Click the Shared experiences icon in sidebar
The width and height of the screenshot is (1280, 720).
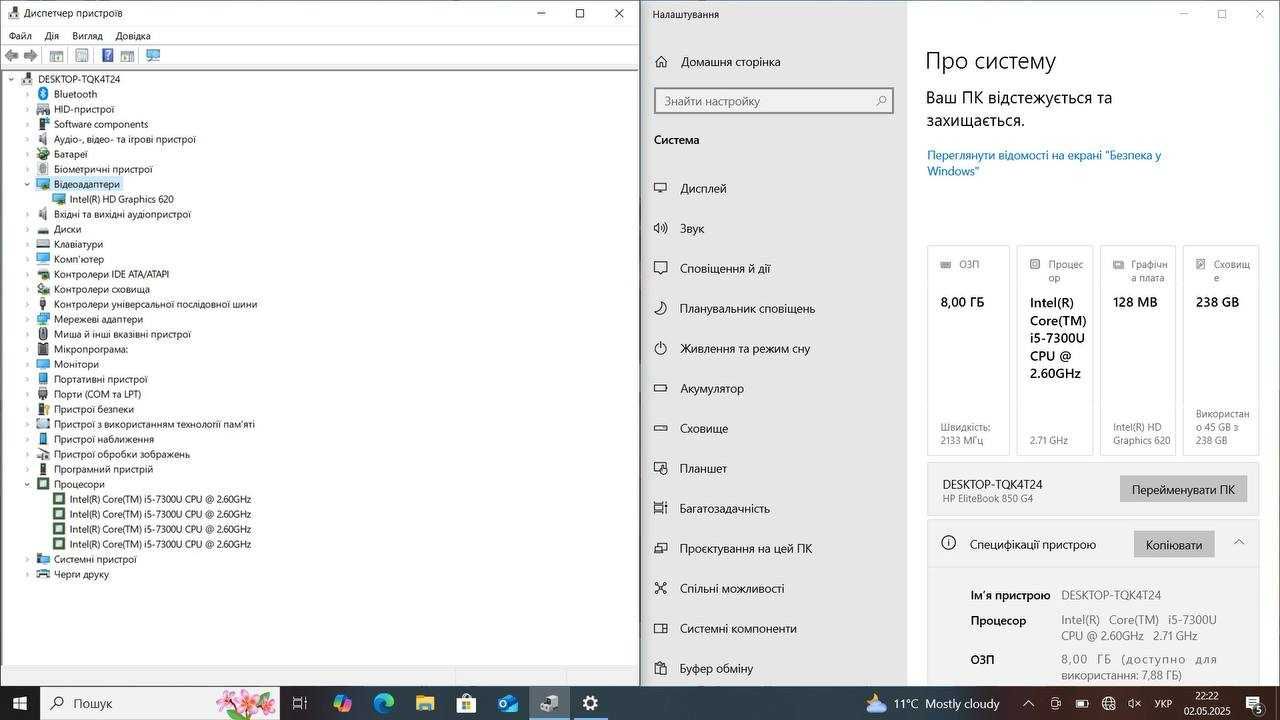point(660,588)
